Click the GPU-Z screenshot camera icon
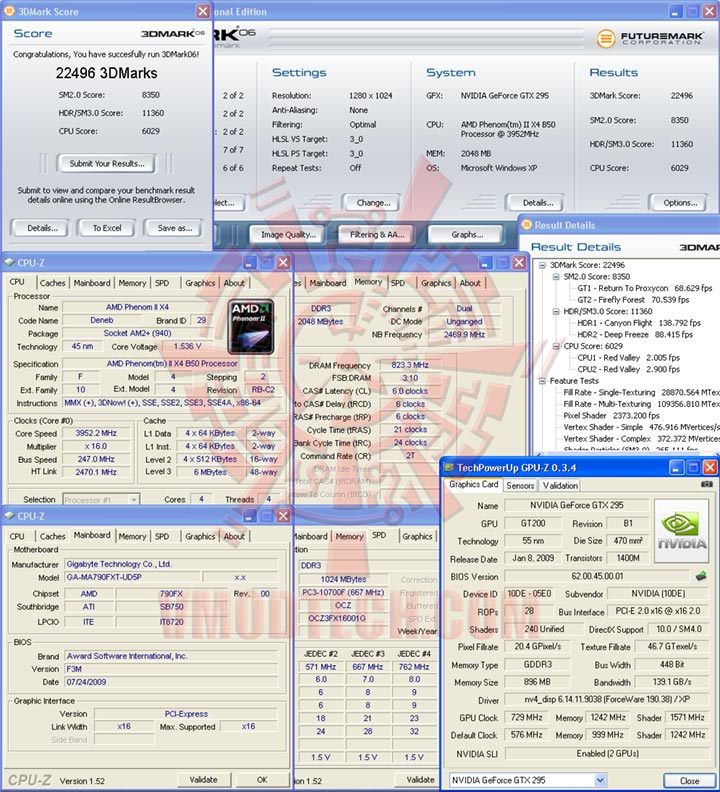 pos(706,484)
